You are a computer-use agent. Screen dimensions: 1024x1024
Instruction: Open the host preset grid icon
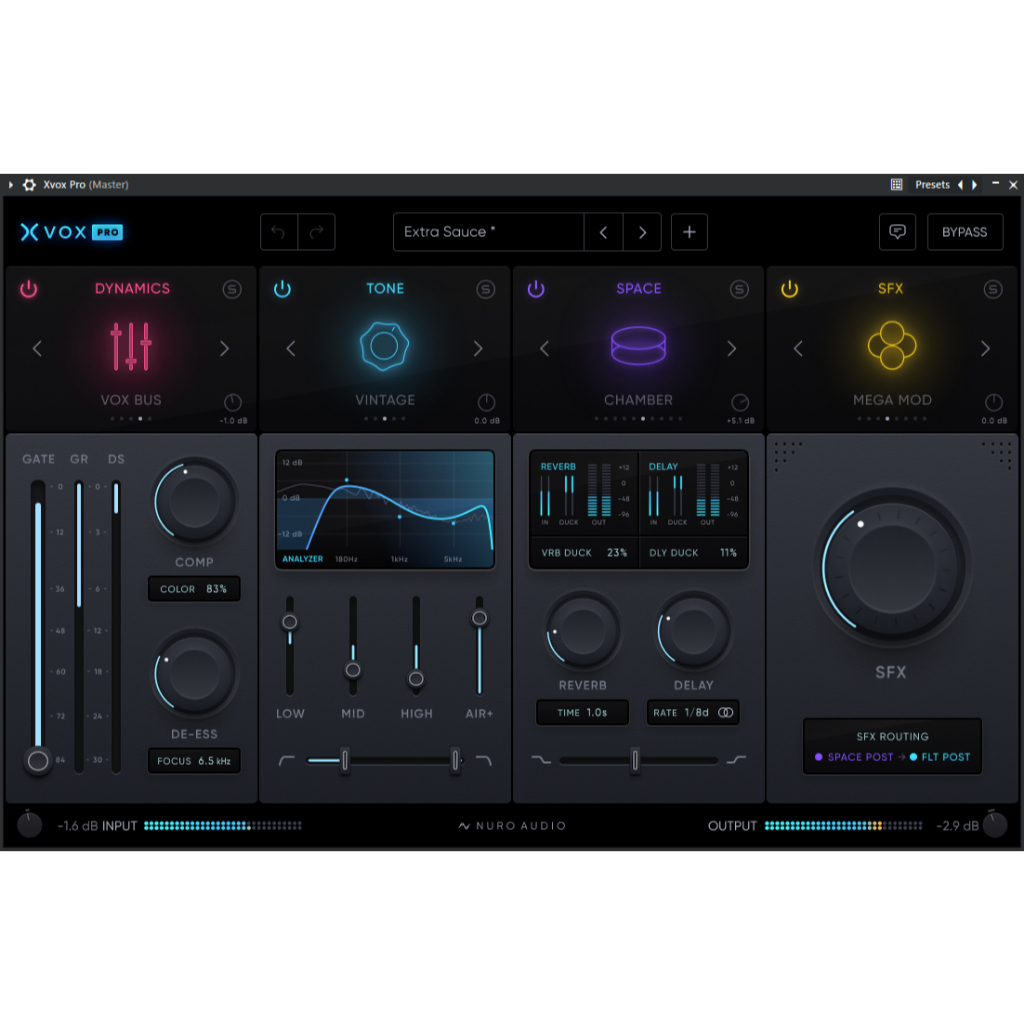coord(897,185)
